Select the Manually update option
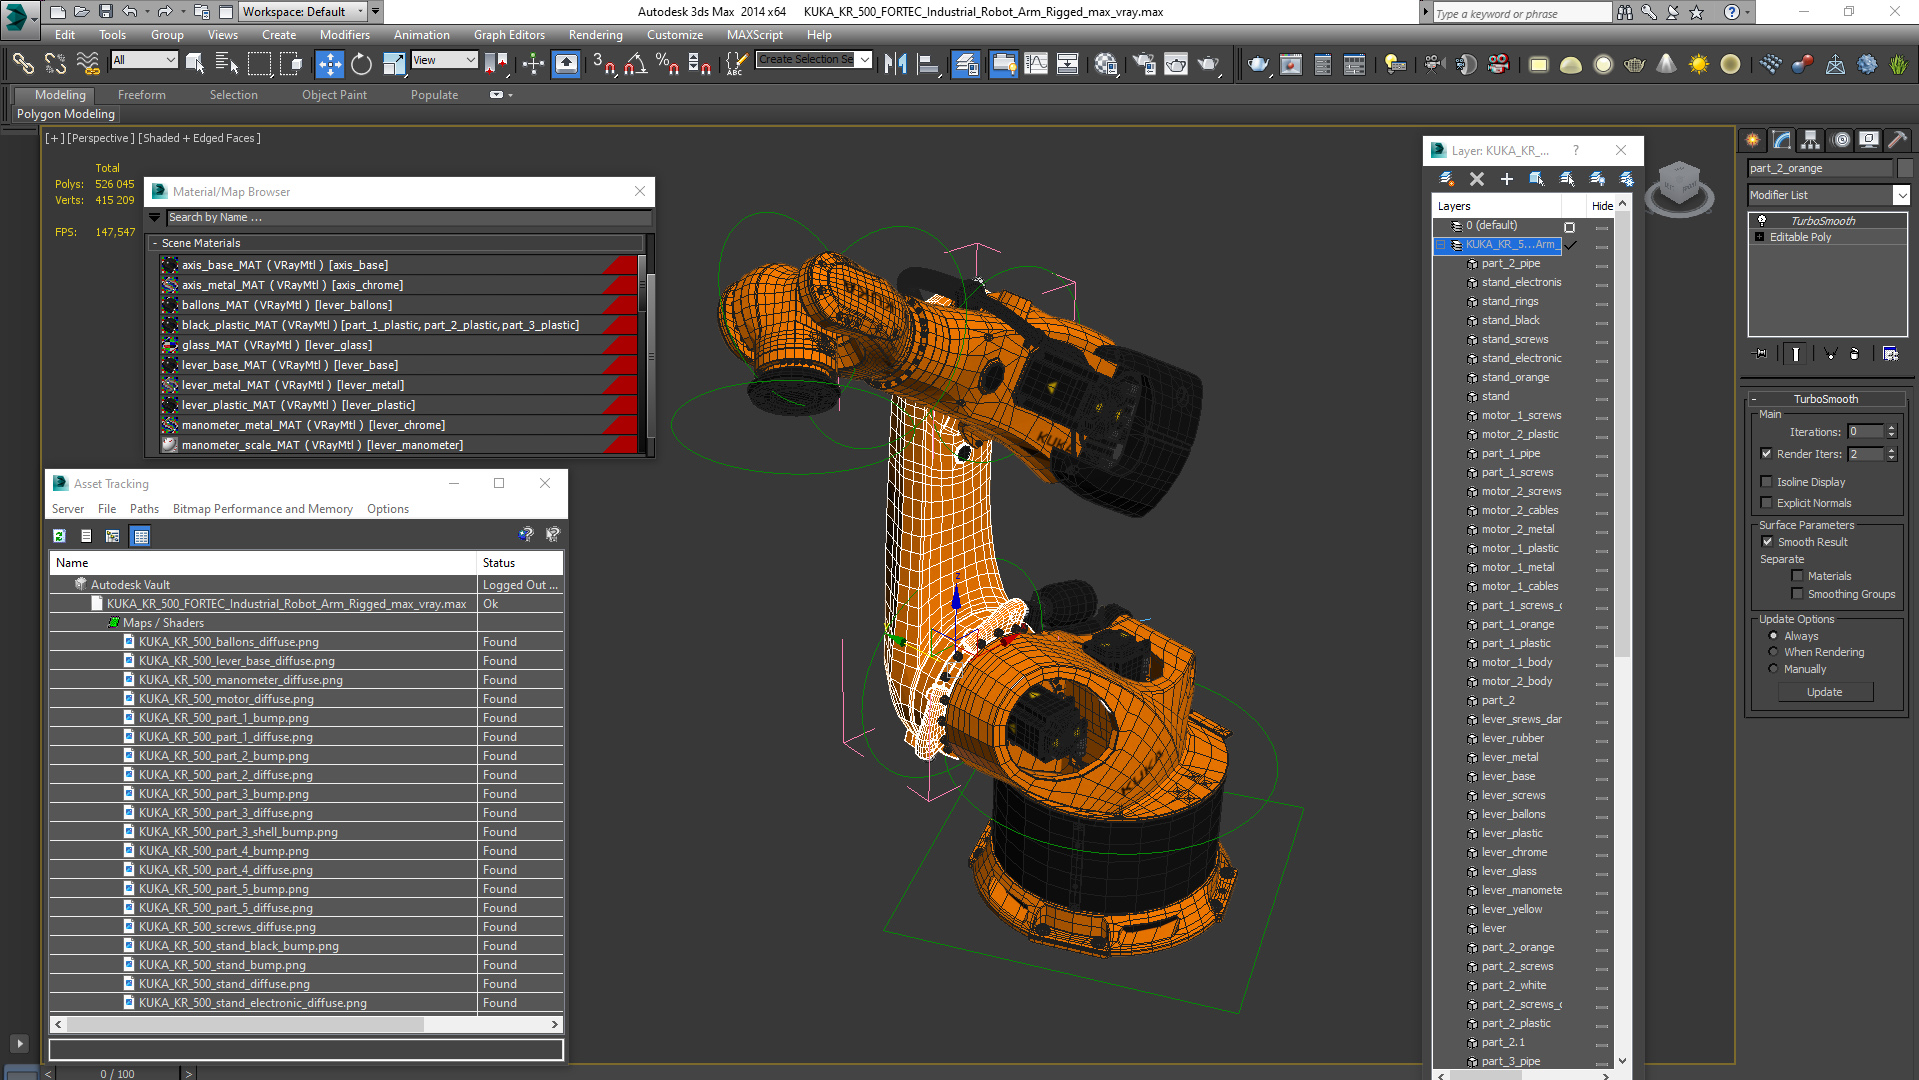This screenshot has width=1919, height=1080. 1774,668
